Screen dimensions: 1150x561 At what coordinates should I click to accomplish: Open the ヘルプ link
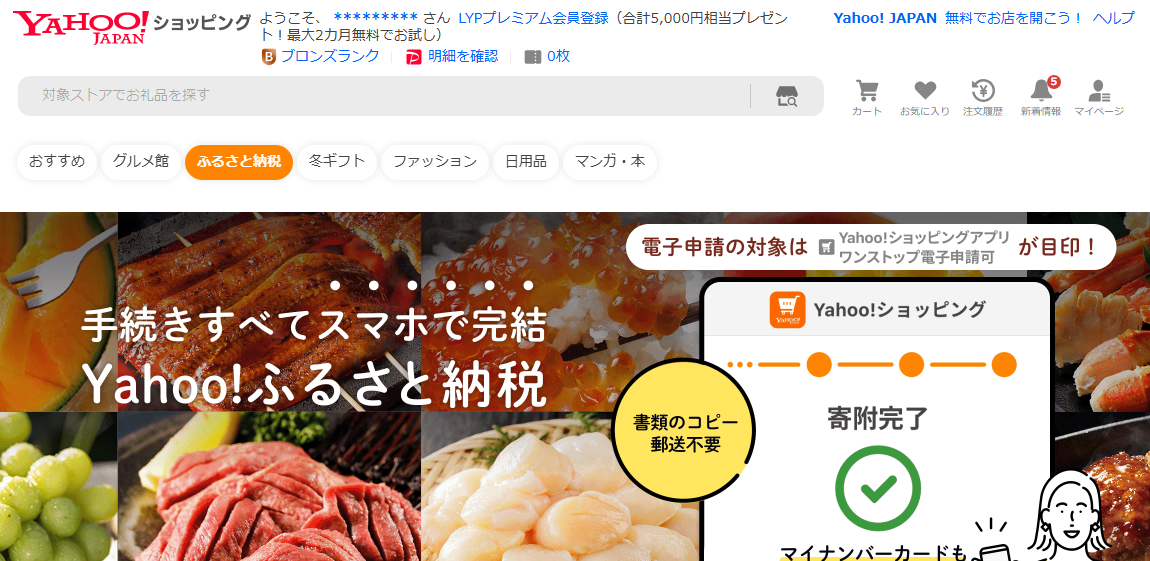click(x=1113, y=18)
